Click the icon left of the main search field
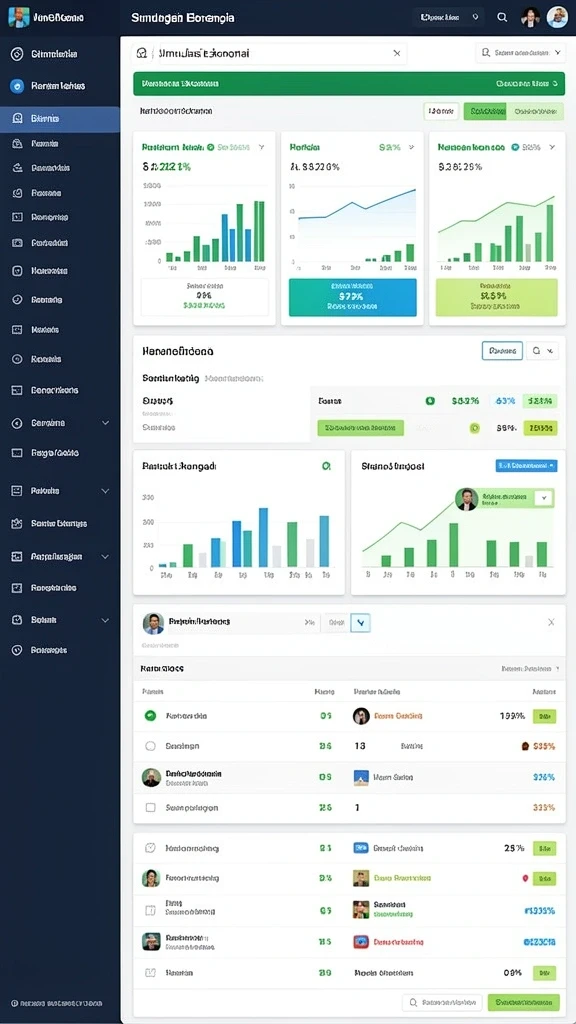Viewport: 576px width, 1024px height. (142, 54)
